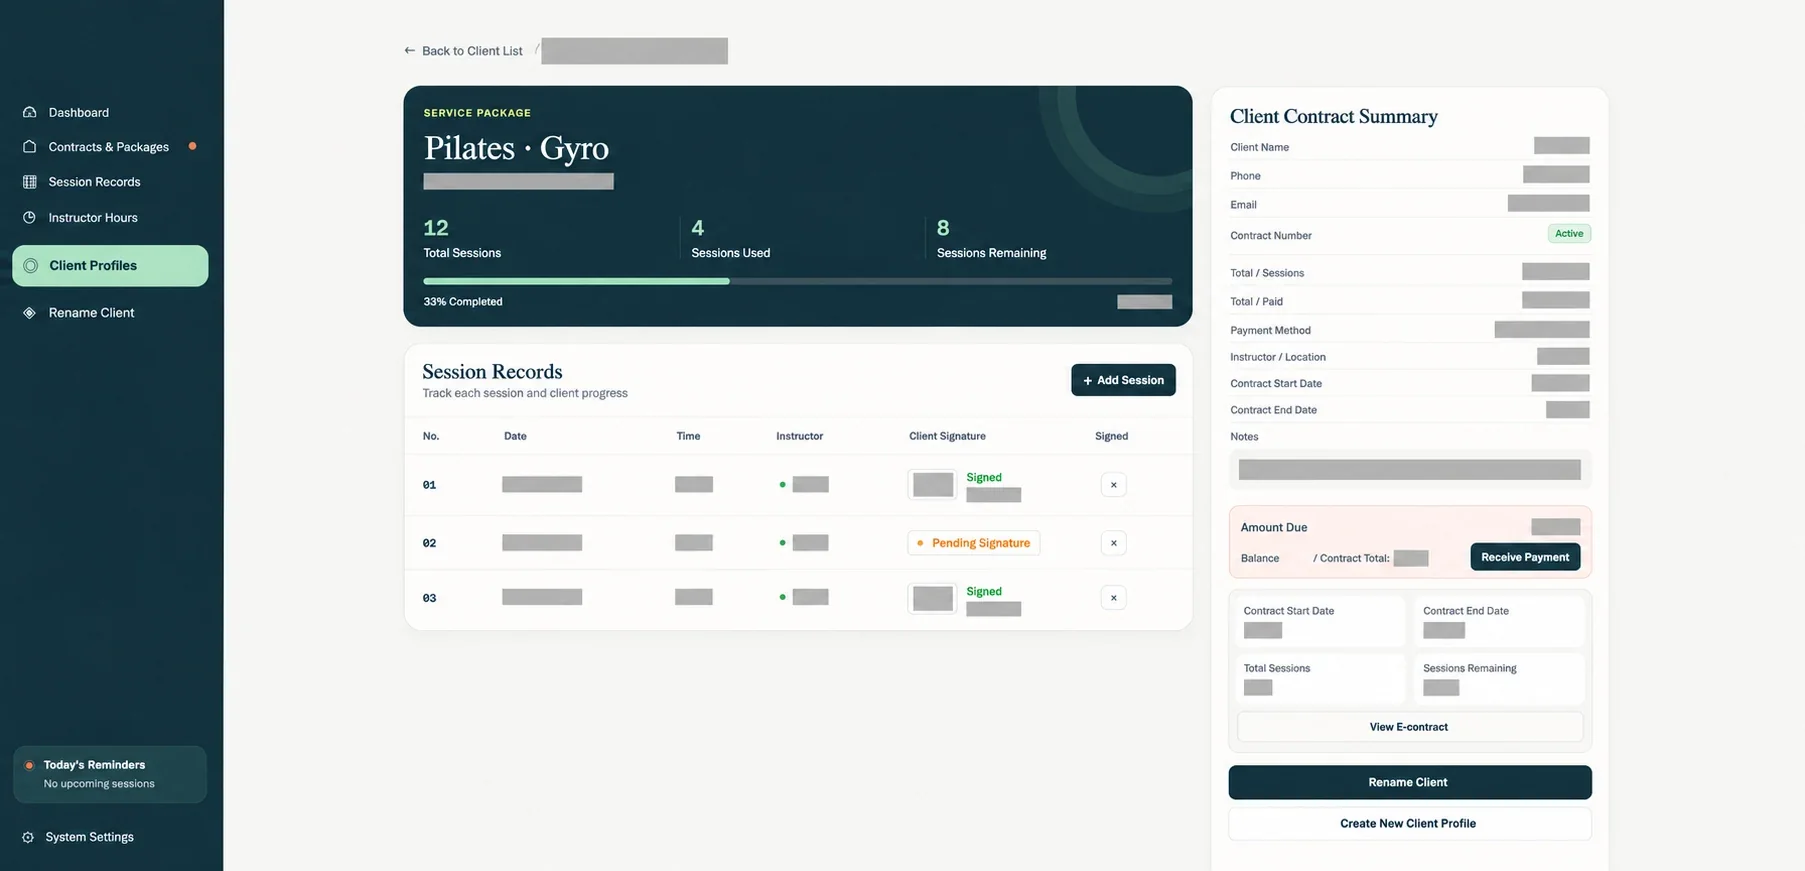Viewport: 1805px width, 871px height.
Task: Open the signature thumbnail for session 01
Action: 933,485
